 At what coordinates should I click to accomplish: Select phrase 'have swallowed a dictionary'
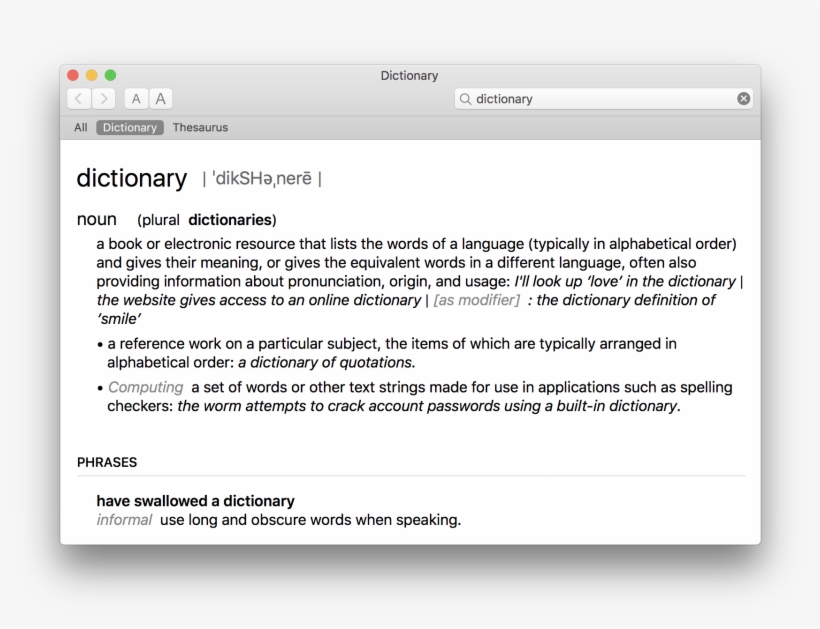click(195, 501)
